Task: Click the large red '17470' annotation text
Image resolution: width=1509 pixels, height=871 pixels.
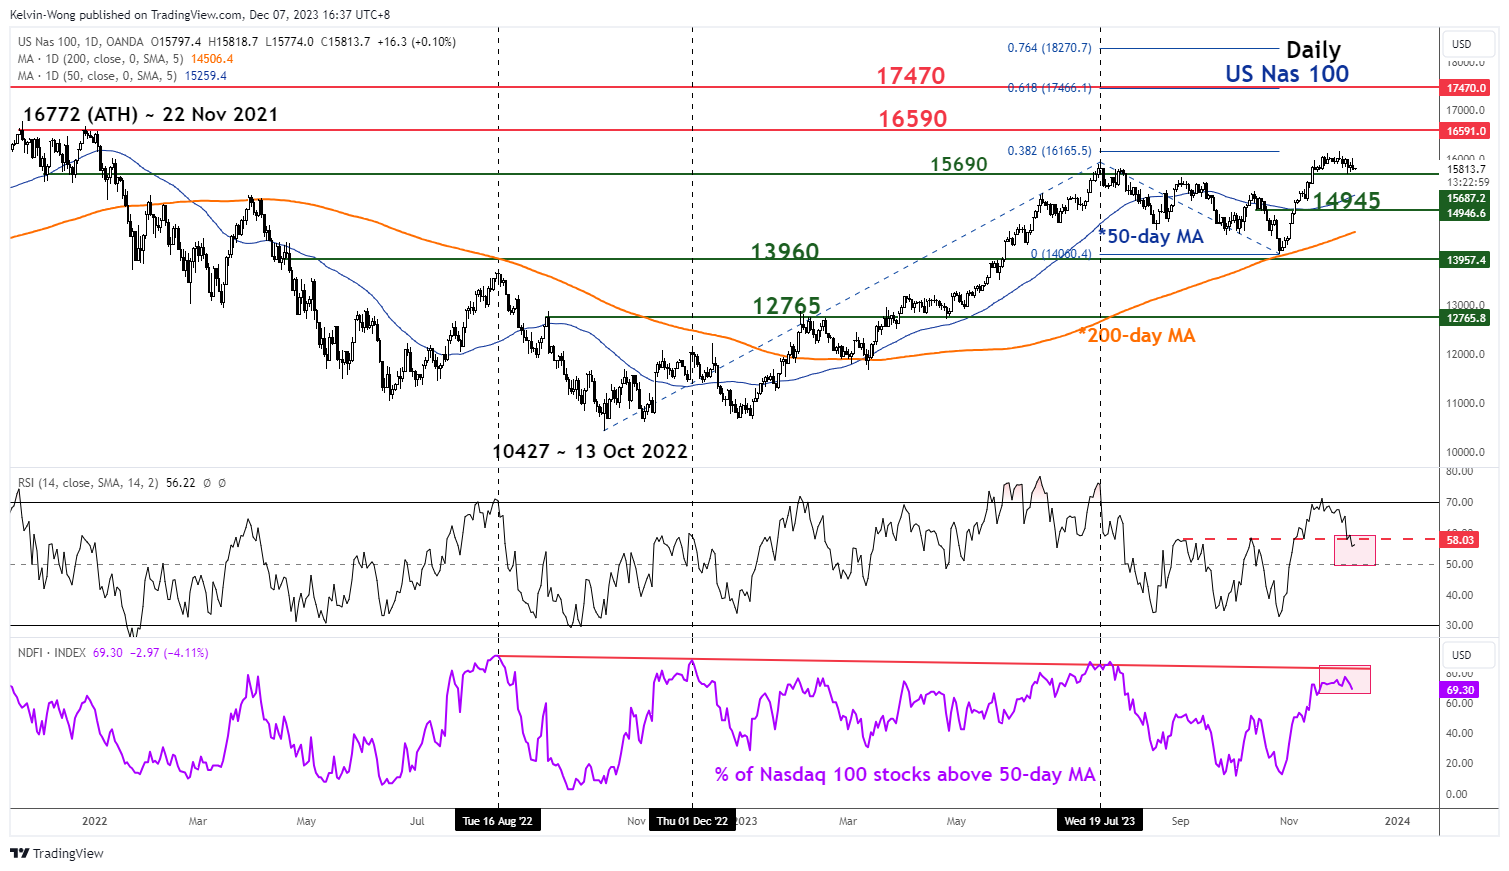Action: 911,76
